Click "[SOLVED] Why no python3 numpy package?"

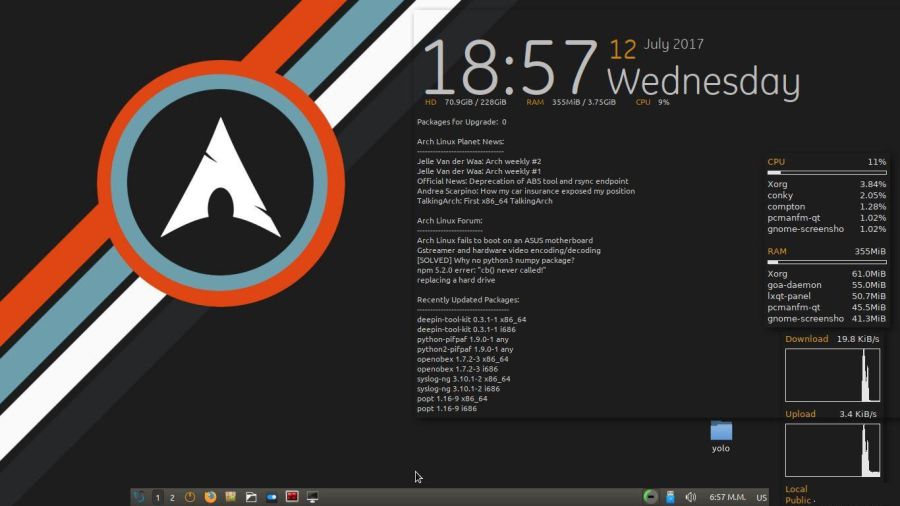(x=495, y=260)
